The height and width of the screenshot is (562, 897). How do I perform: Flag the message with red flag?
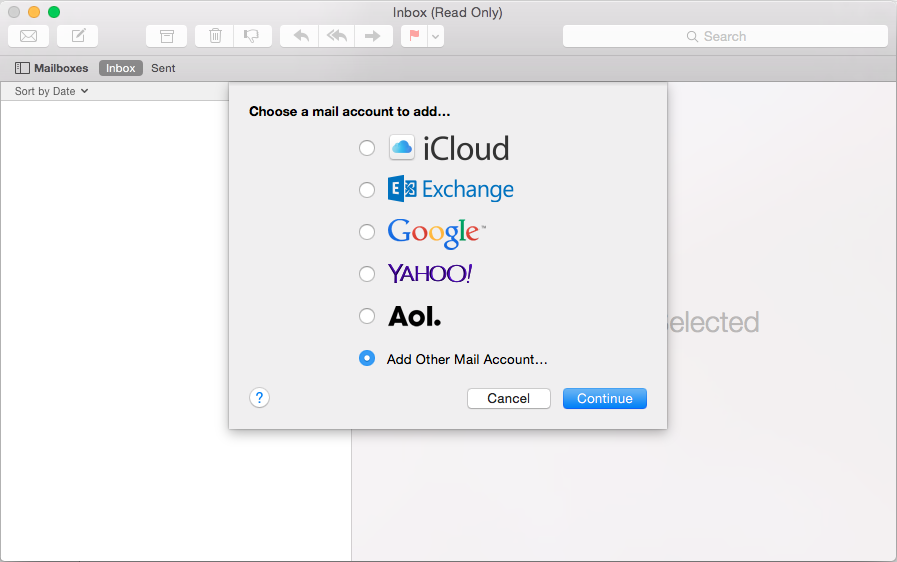point(414,36)
